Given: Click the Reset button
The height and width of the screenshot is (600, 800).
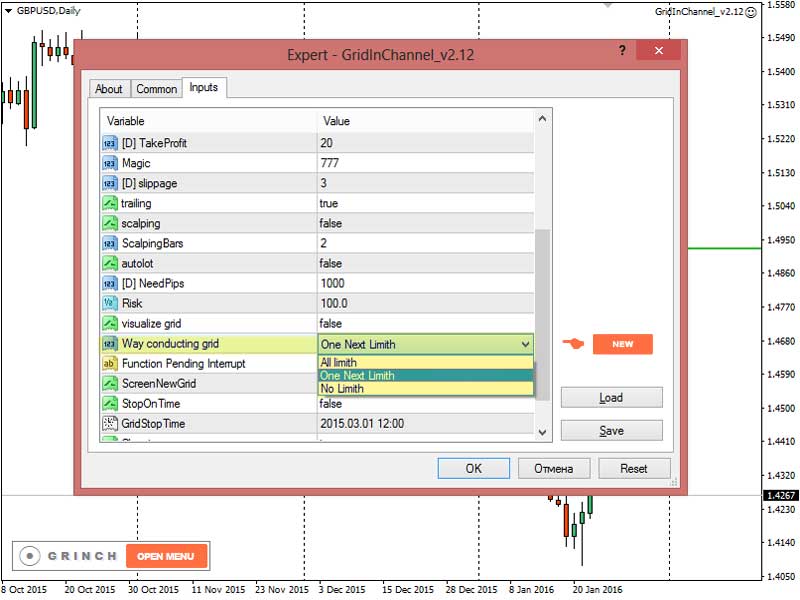Looking at the screenshot, I should 634,468.
